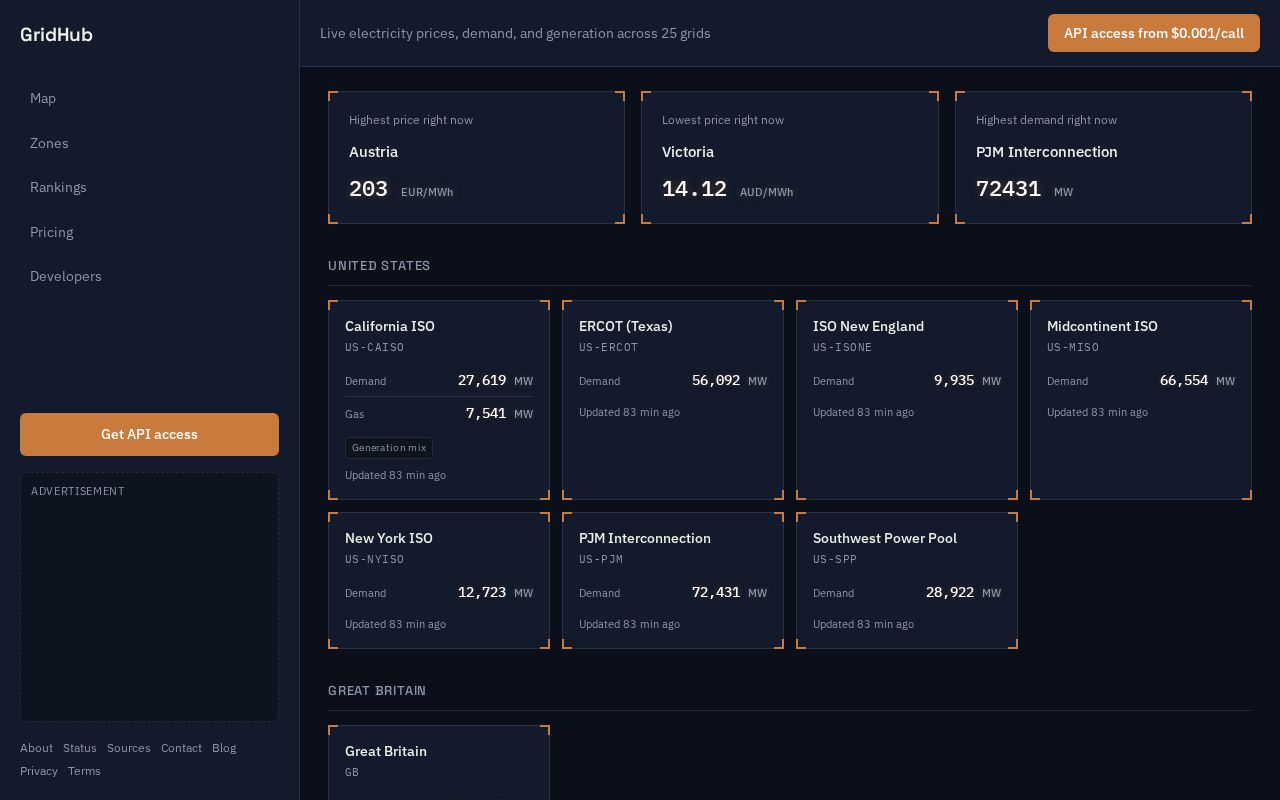The width and height of the screenshot is (1280, 800).
Task: Click the UNITED STATES section heading
Action: click(x=379, y=266)
